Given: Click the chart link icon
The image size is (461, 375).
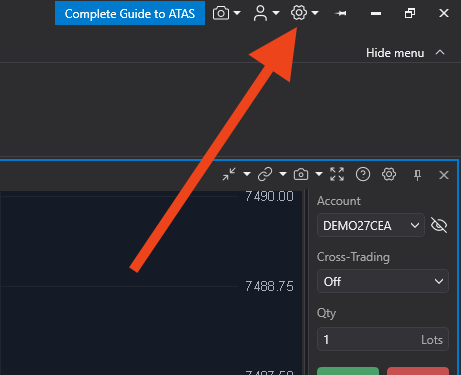Looking at the screenshot, I should [x=265, y=174].
